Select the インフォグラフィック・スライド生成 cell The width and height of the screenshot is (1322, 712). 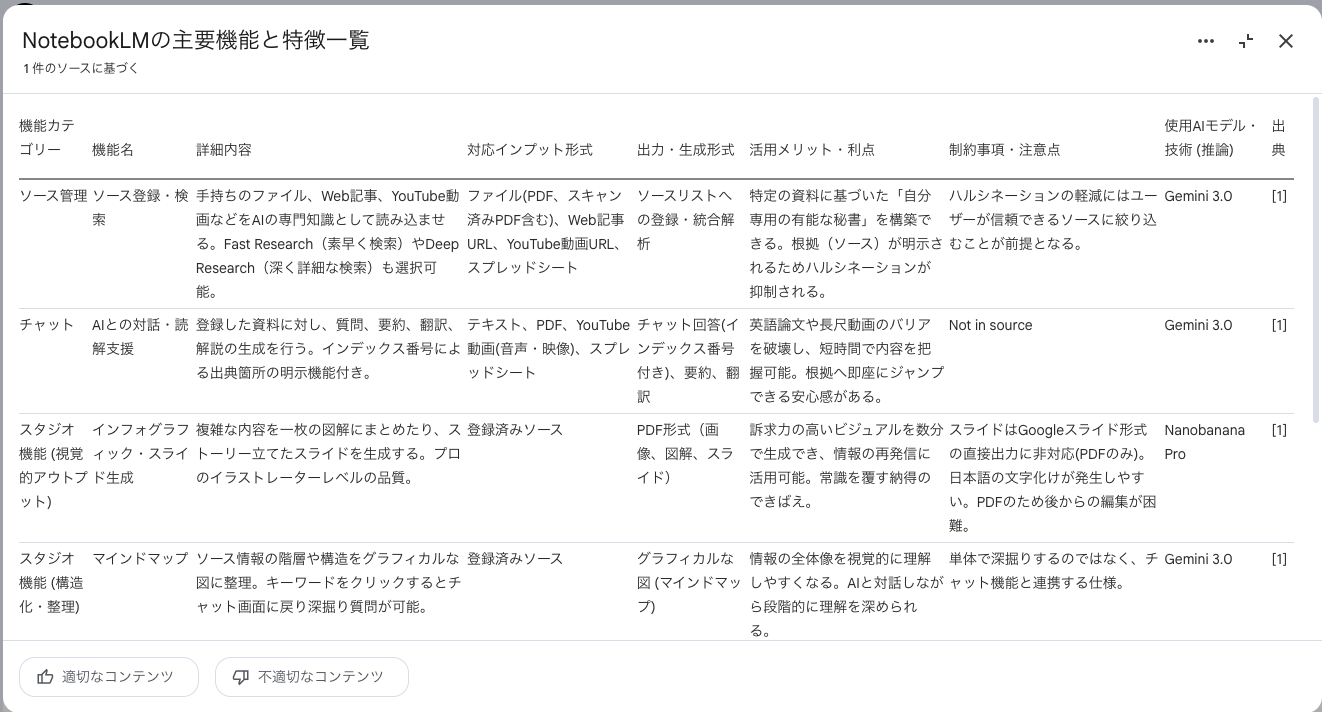[141, 454]
